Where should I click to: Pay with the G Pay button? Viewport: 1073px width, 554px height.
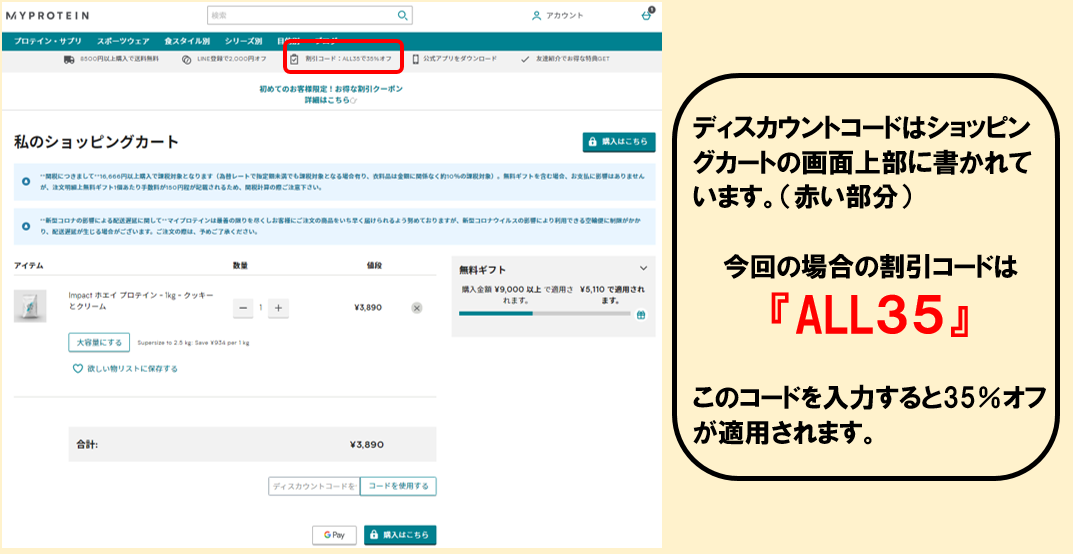pyautogui.click(x=335, y=535)
